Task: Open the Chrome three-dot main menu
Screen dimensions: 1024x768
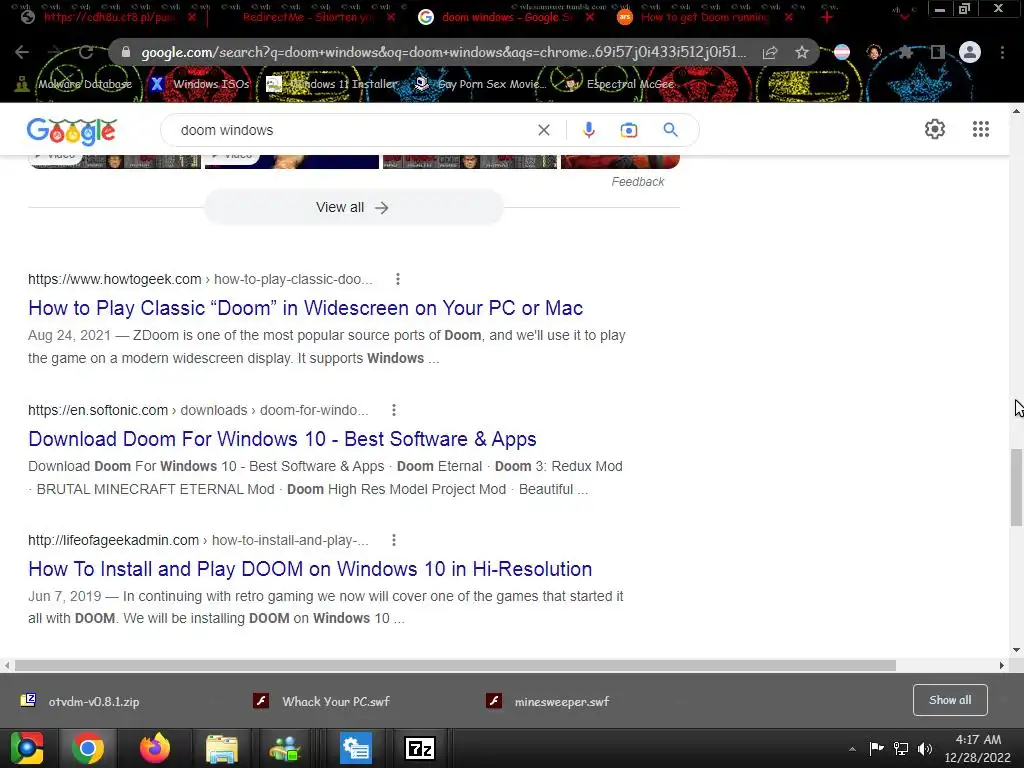Action: pyautogui.click(x=1002, y=52)
